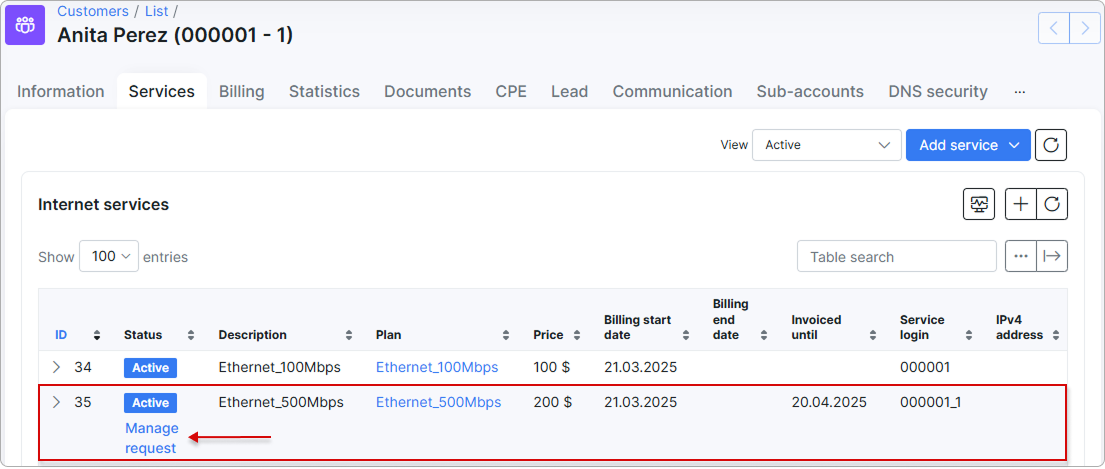Click the List breadcrumb link
Image resolution: width=1105 pixels, height=469 pixels.
[x=156, y=11]
